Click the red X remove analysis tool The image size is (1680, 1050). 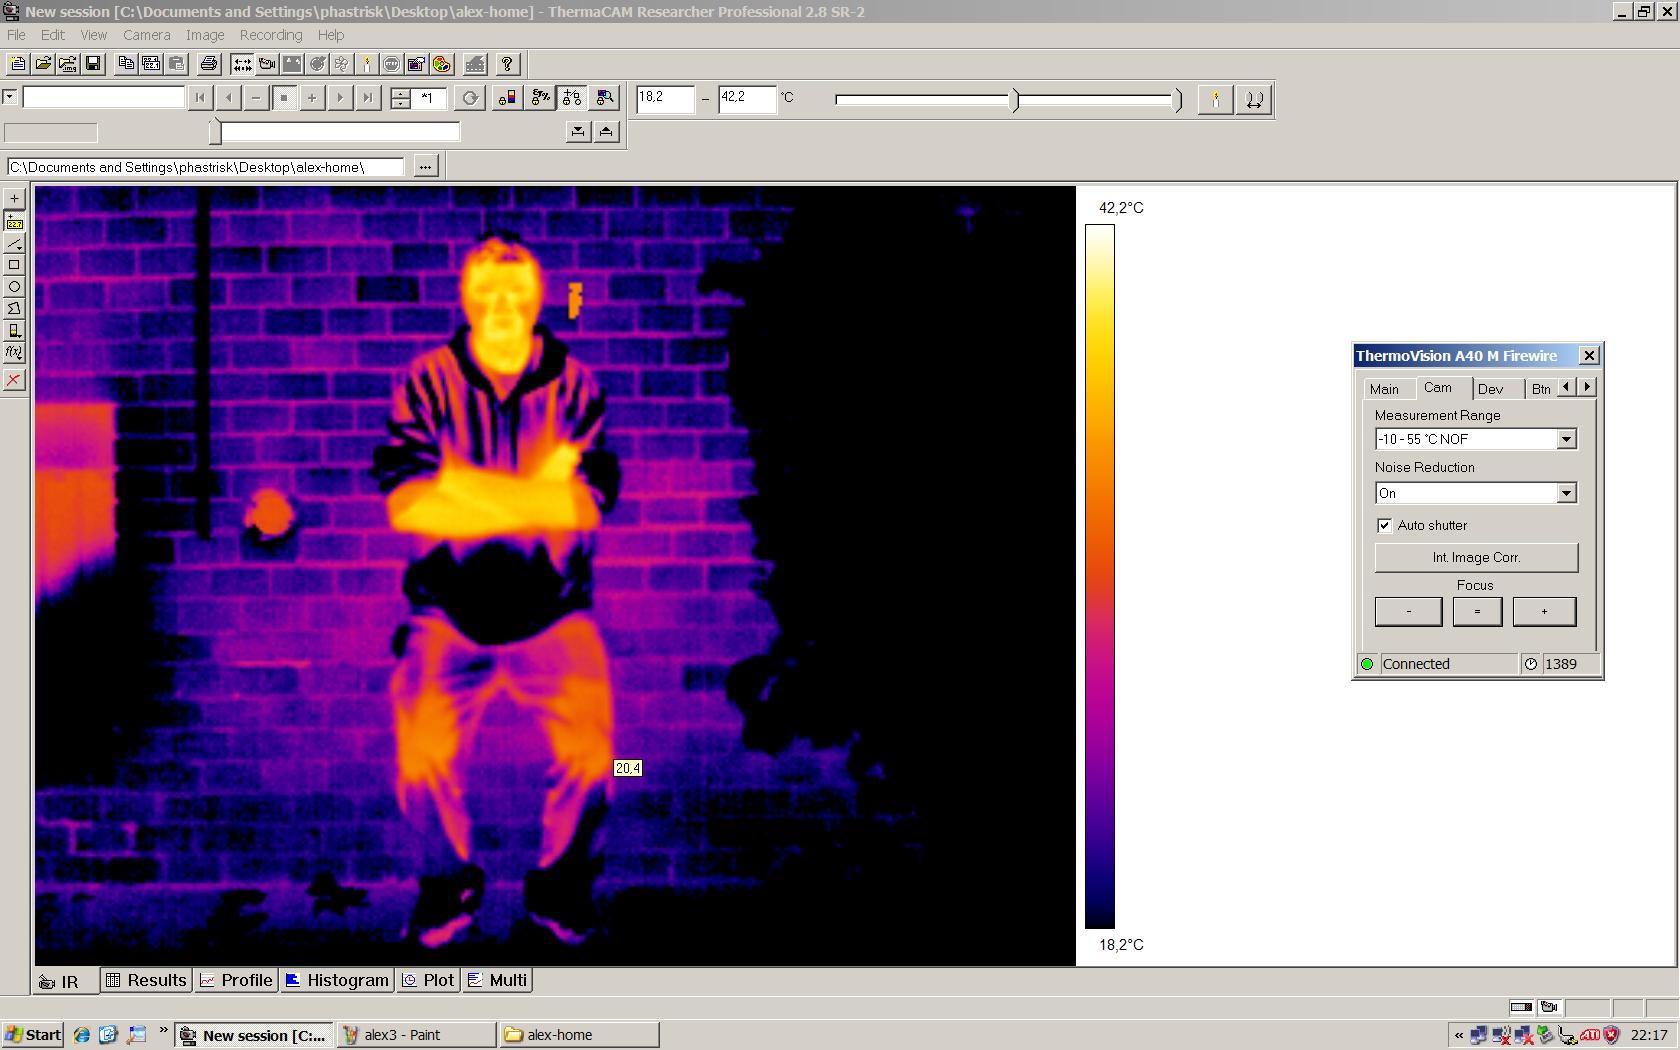coord(14,380)
